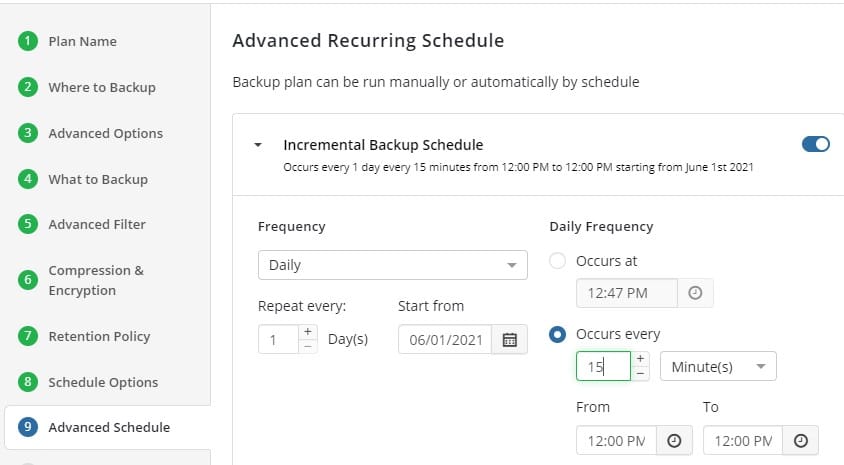The height and width of the screenshot is (465, 844).
Task: Go to Compression & Encryption step
Action: pyautogui.click(x=96, y=280)
